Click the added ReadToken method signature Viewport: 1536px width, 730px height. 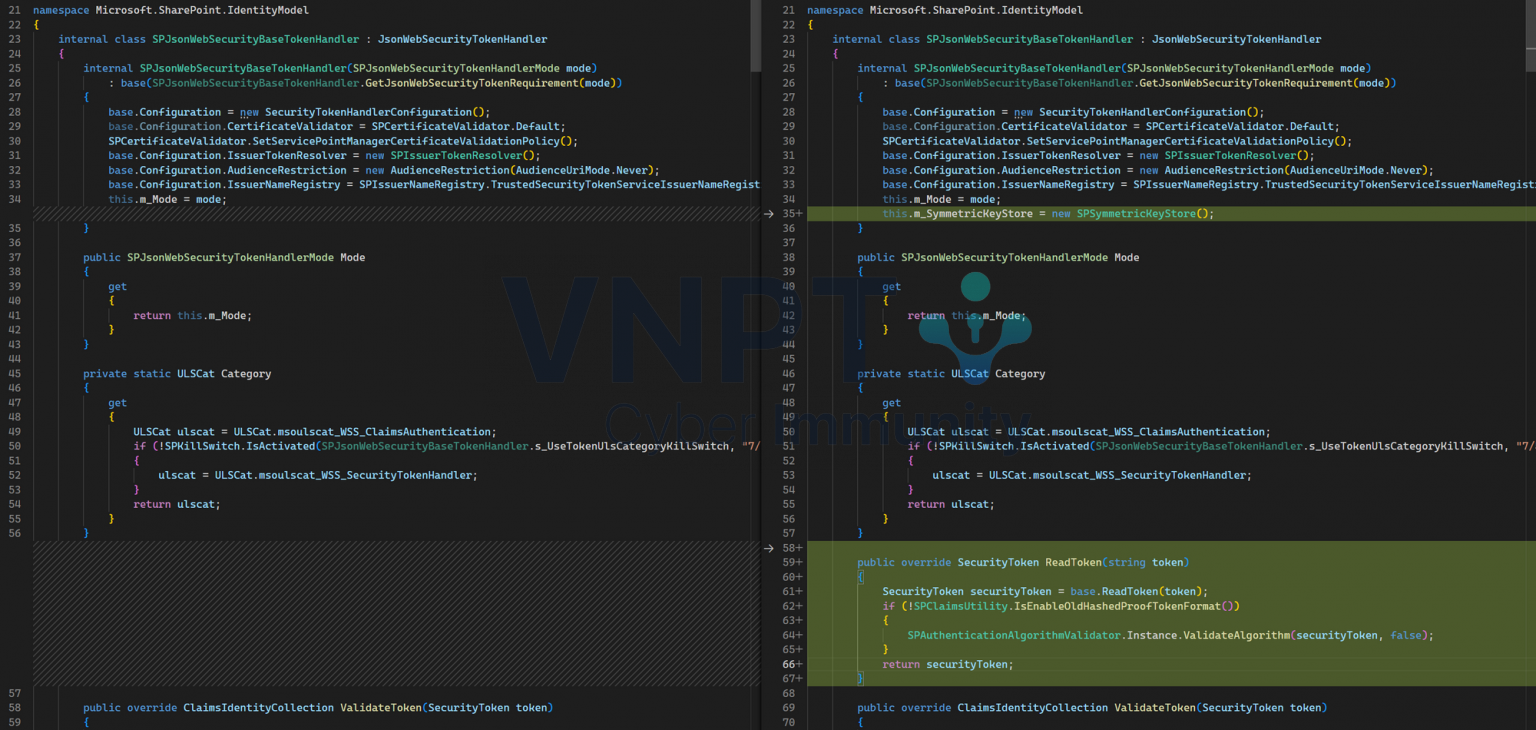point(1023,562)
